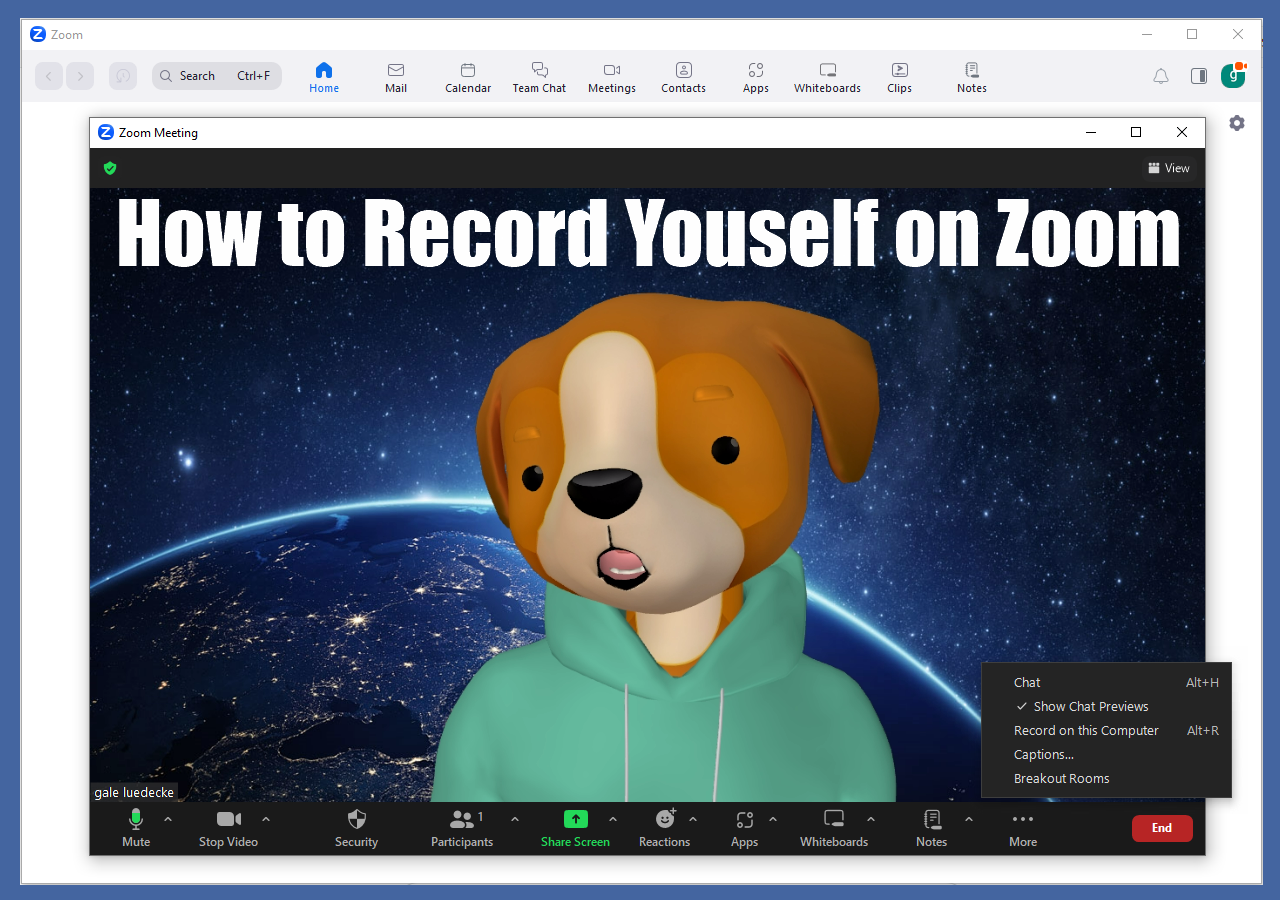Open the View layout options
This screenshot has height=900, width=1280.
tap(1168, 168)
